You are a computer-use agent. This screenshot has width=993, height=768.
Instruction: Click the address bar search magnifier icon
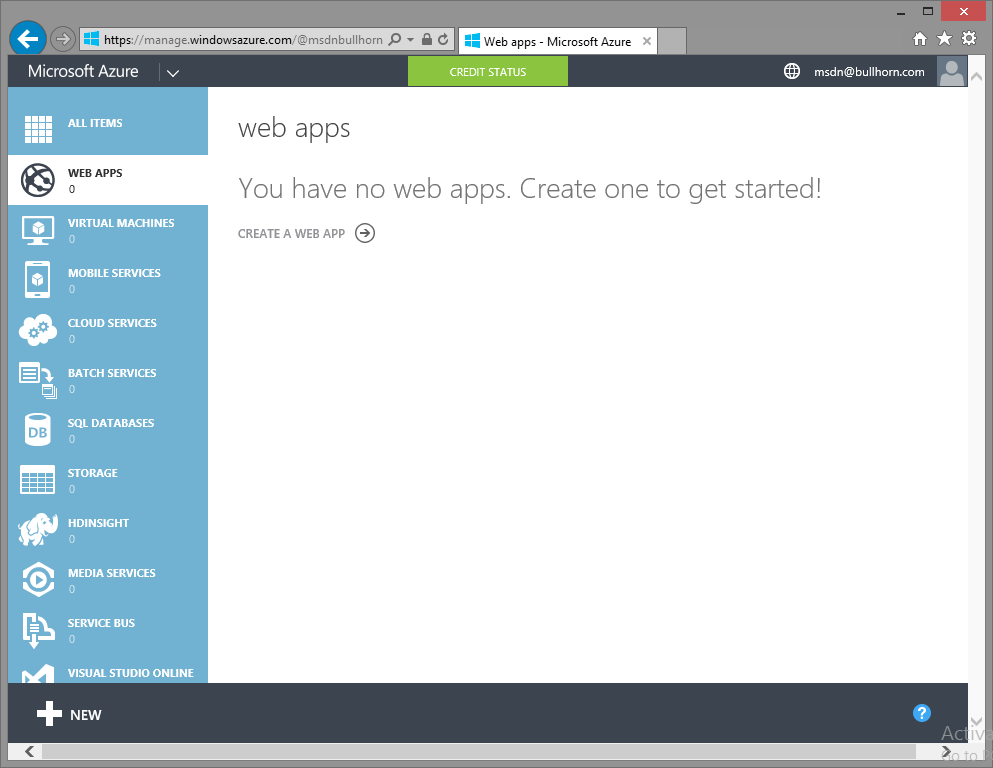click(x=395, y=39)
